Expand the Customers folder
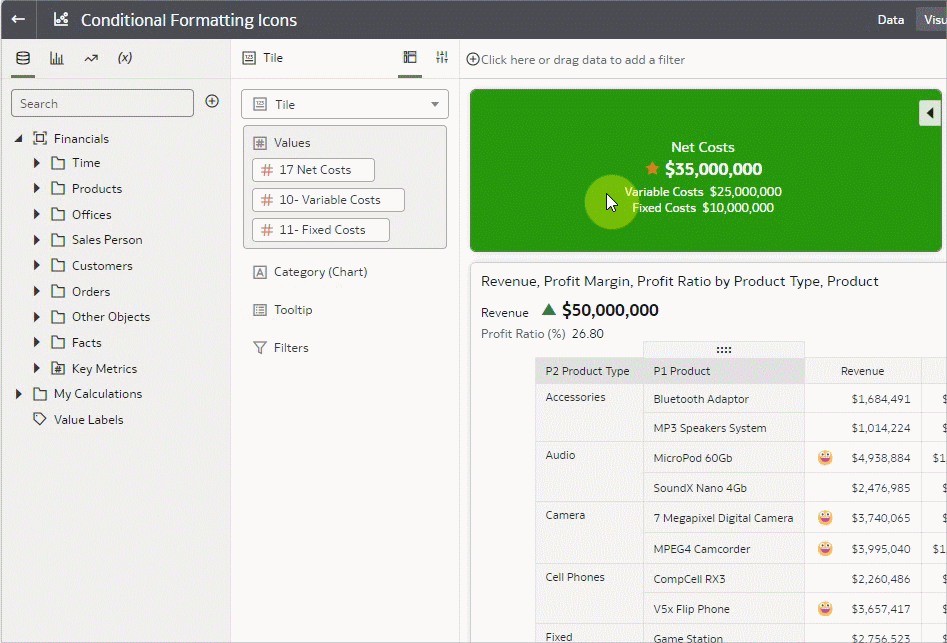The height and width of the screenshot is (643, 947). 36,265
